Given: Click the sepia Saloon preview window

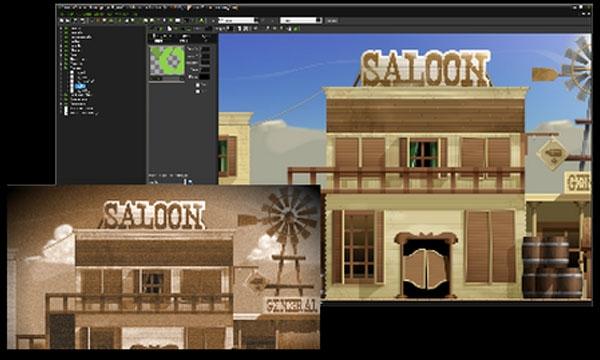Looking at the screenshot, I should coord(163,267).
